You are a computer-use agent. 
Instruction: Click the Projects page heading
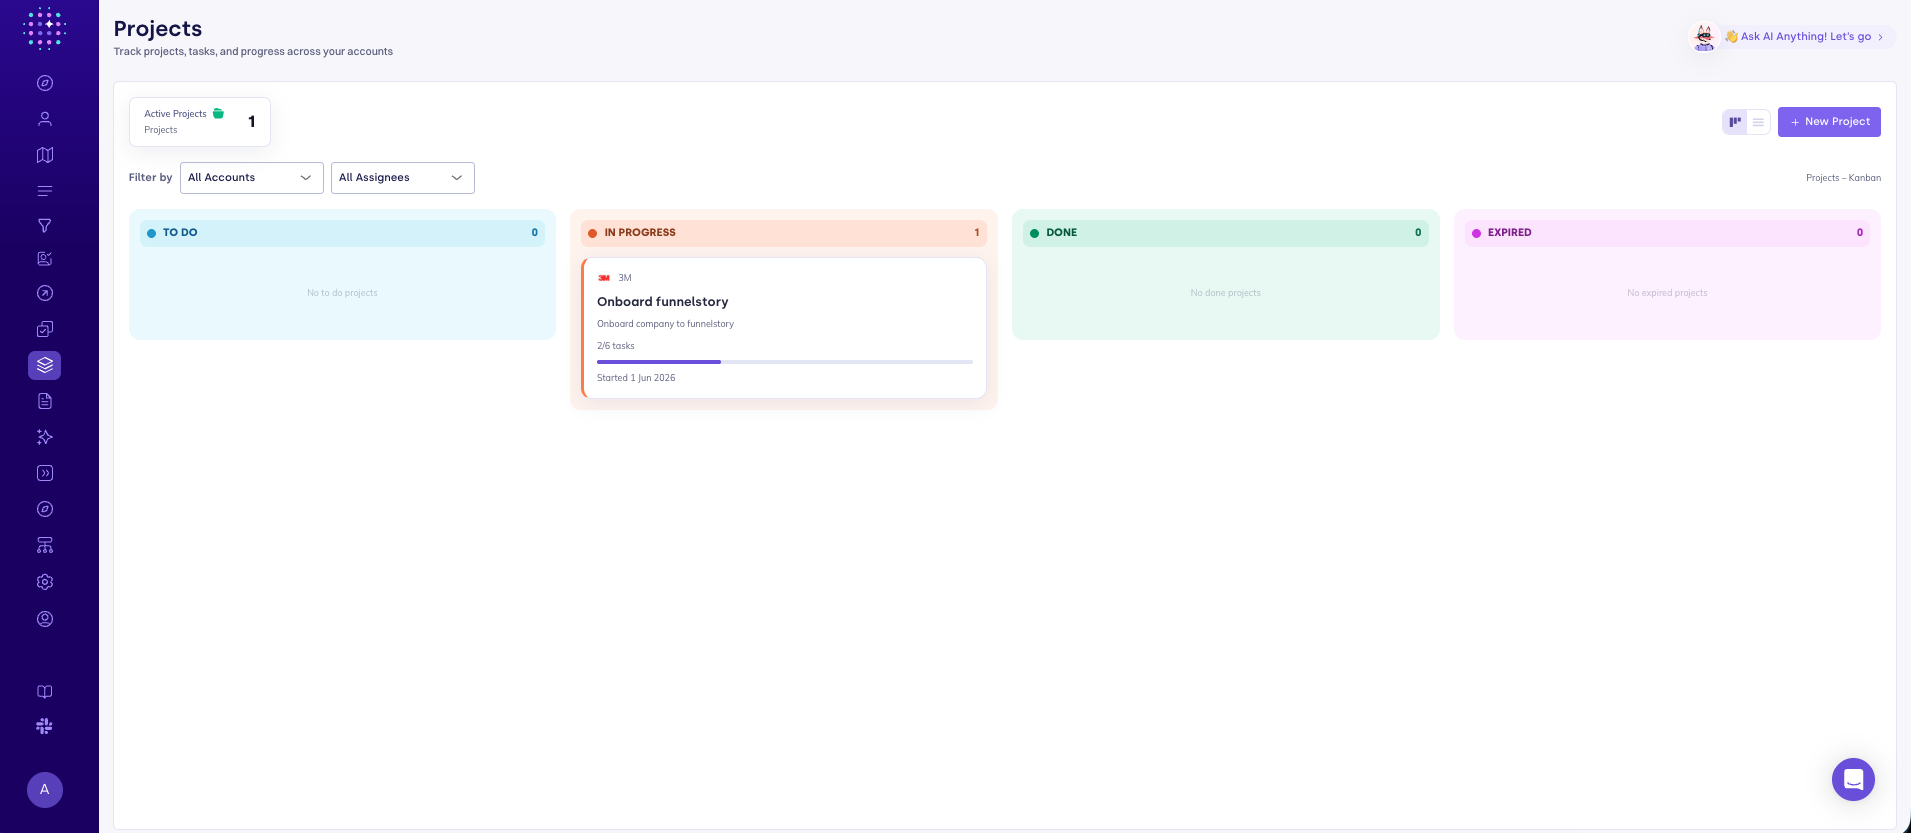point(158,29)
